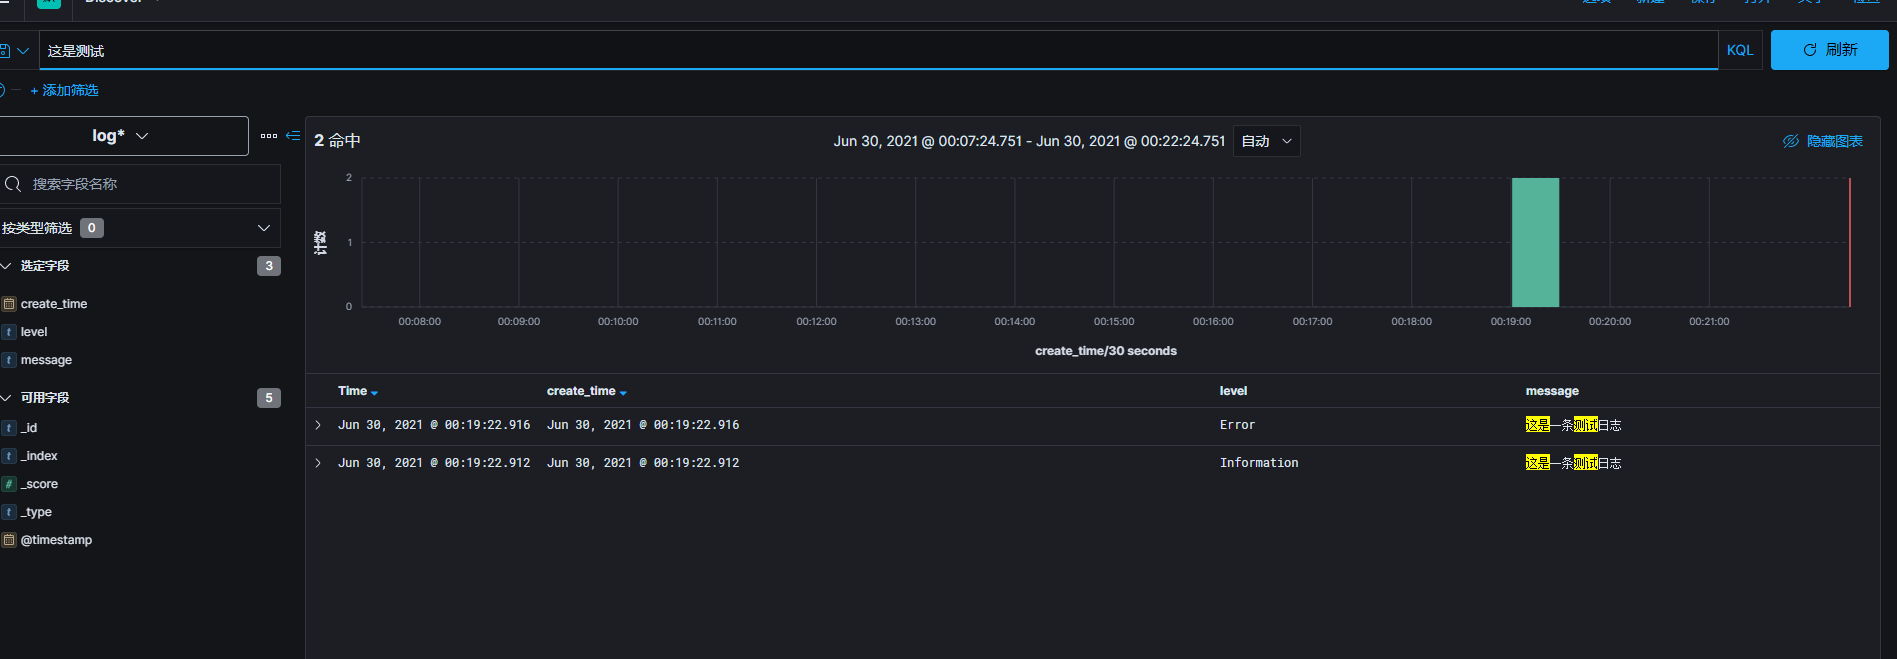Click the date type icon of create_time
This screenshot has height=659, width=1897.
(x=9, y=304)
